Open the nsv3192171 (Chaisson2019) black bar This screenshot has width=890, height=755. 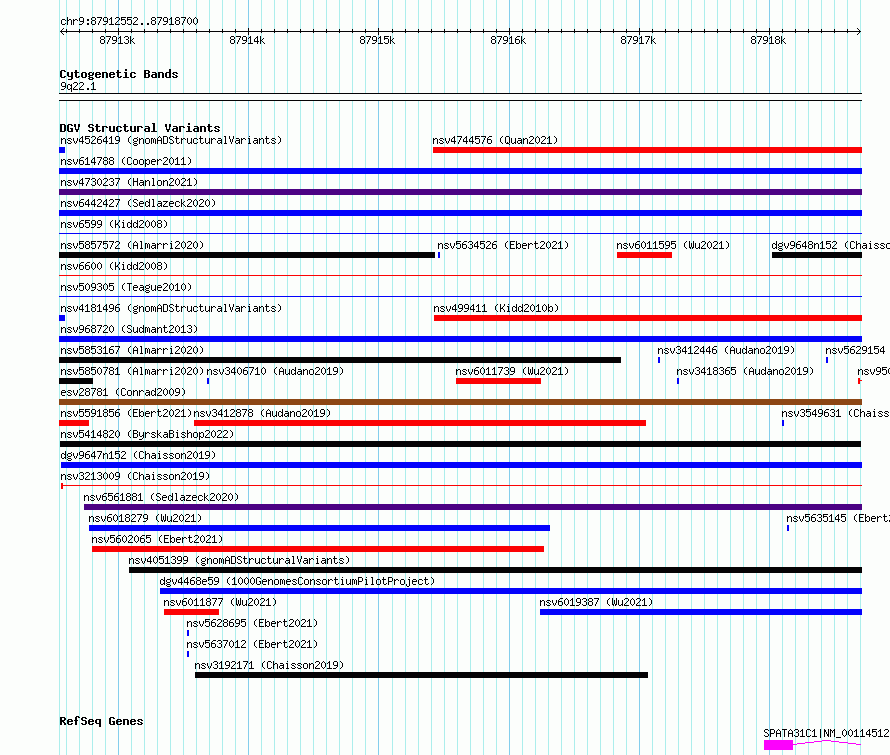(421, 675)
